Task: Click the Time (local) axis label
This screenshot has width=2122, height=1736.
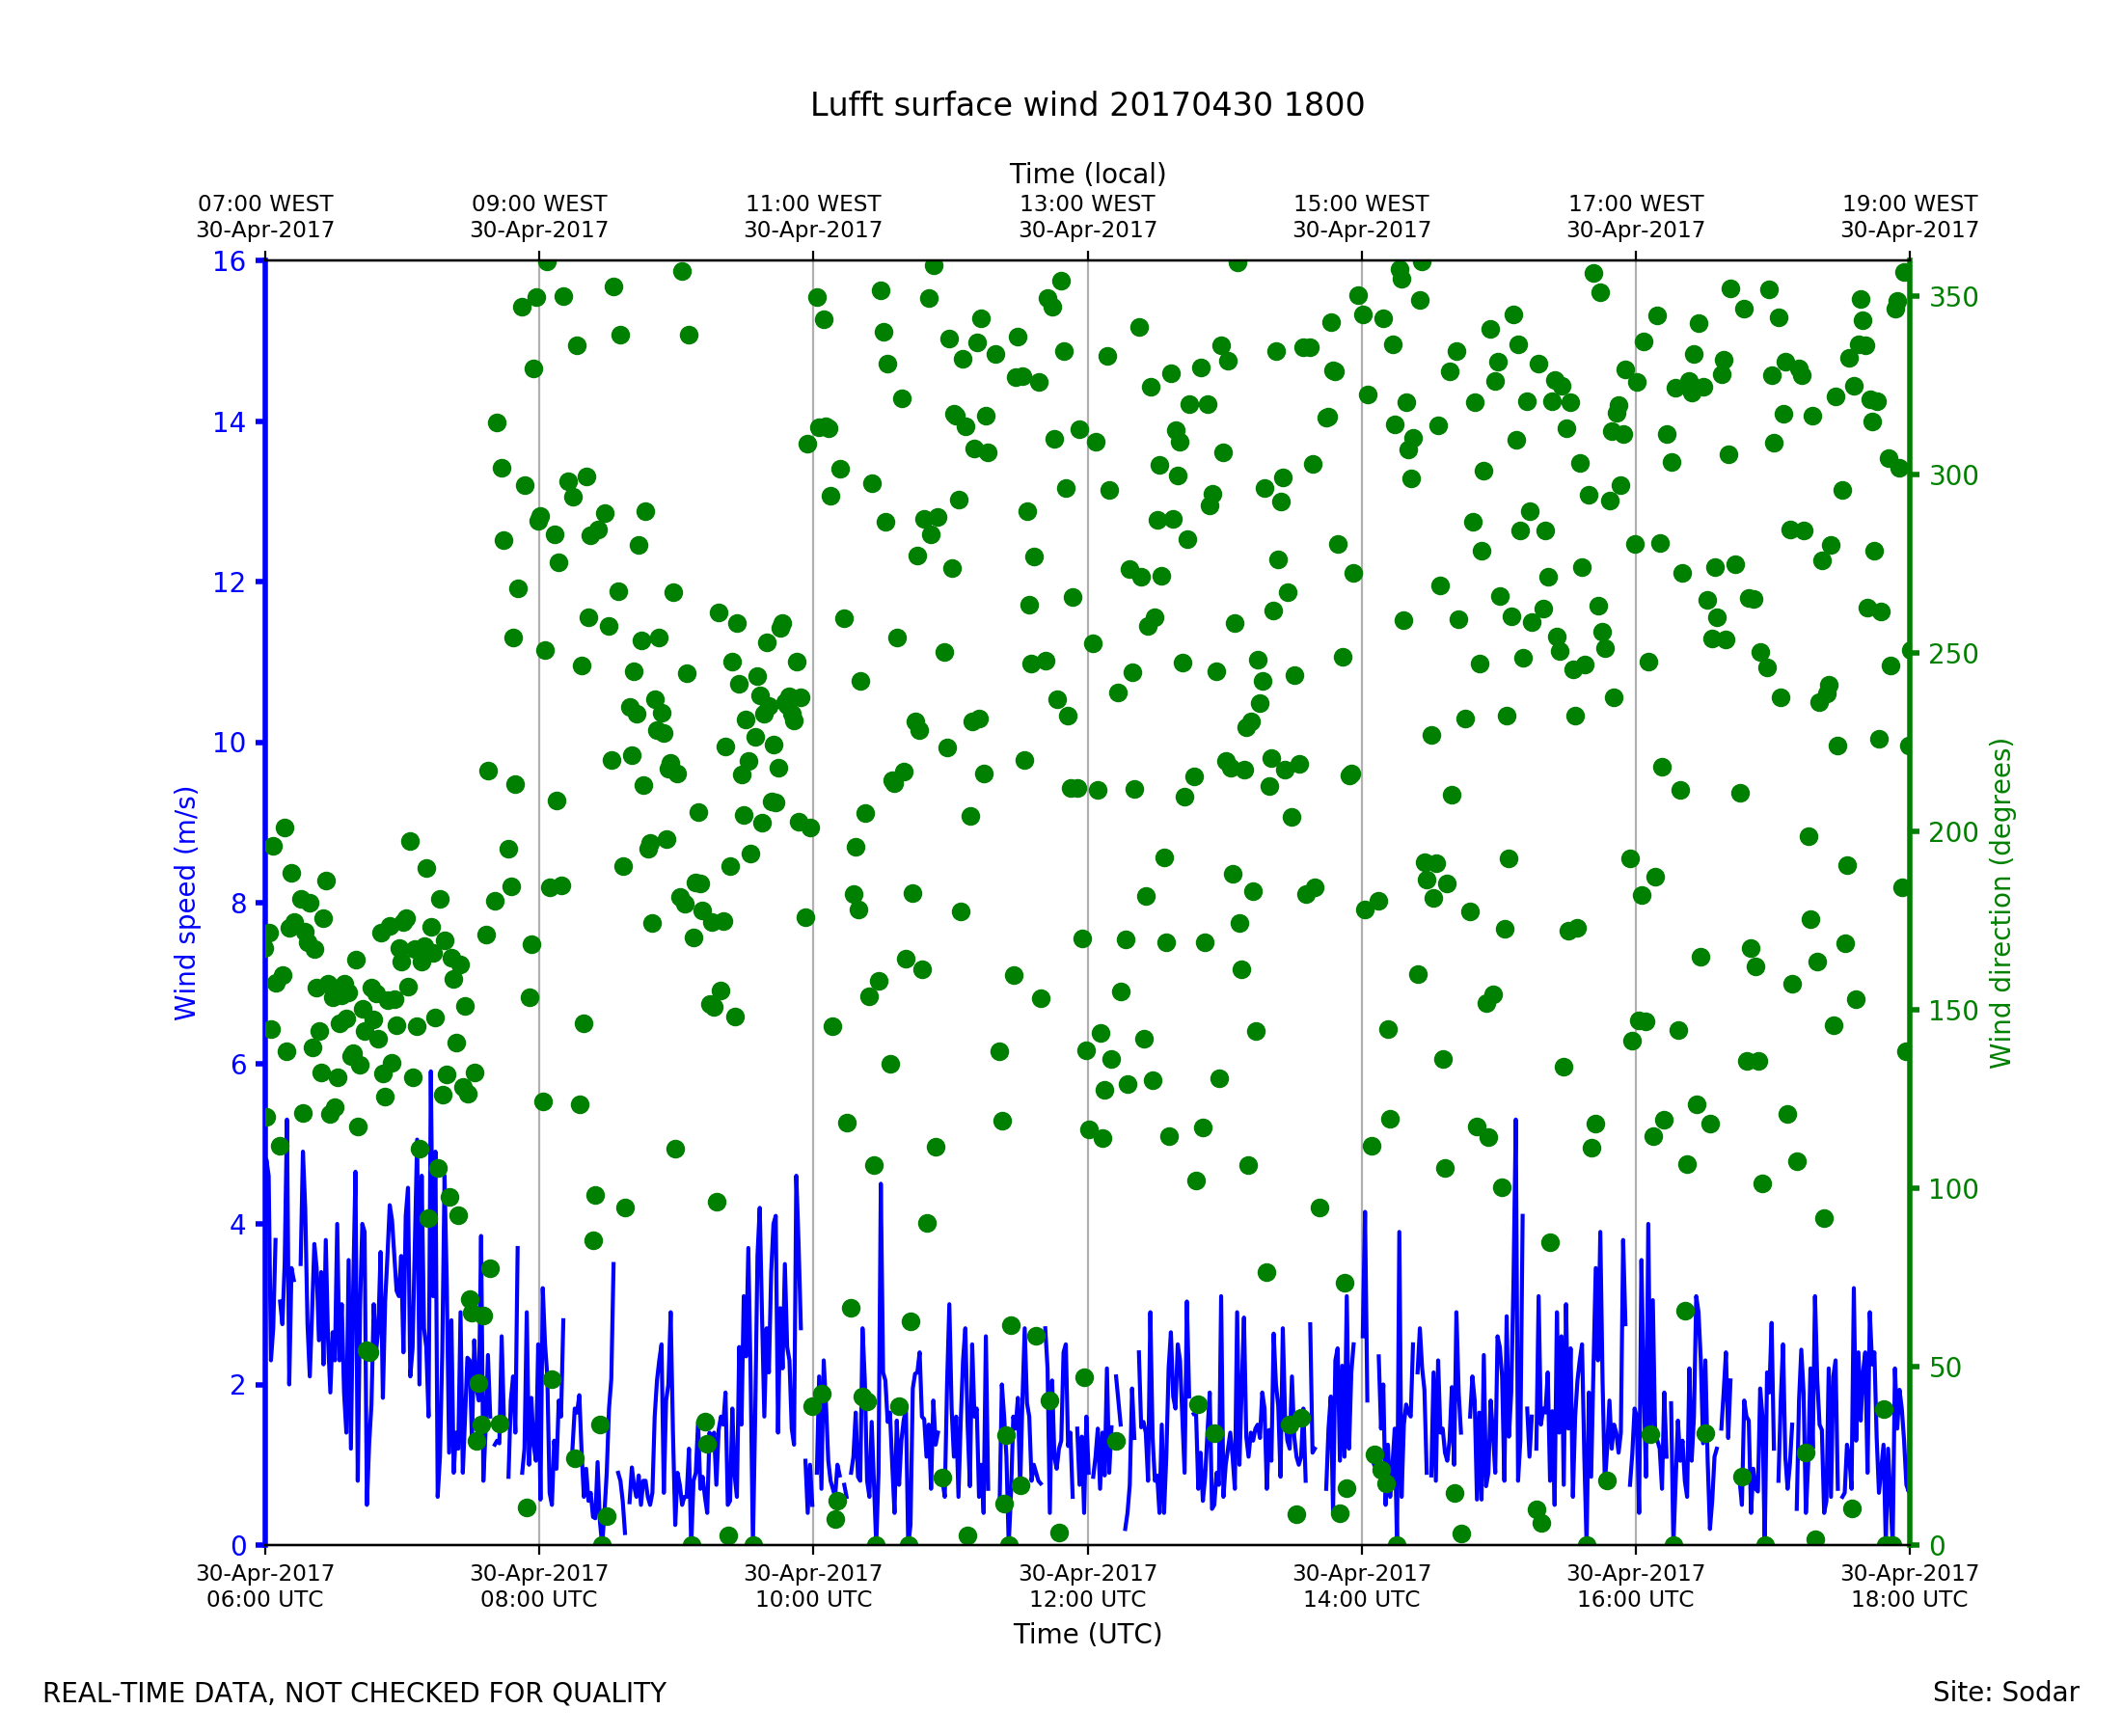Action: pos(1087,174)
